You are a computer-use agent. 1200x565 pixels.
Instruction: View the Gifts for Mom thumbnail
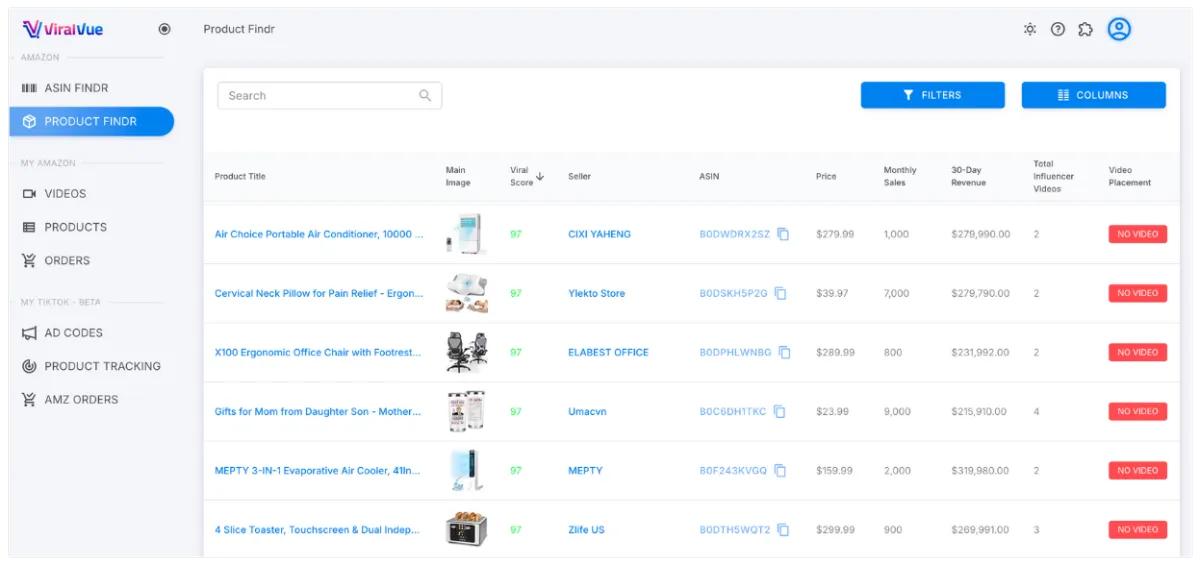click(x=467, y=411)
